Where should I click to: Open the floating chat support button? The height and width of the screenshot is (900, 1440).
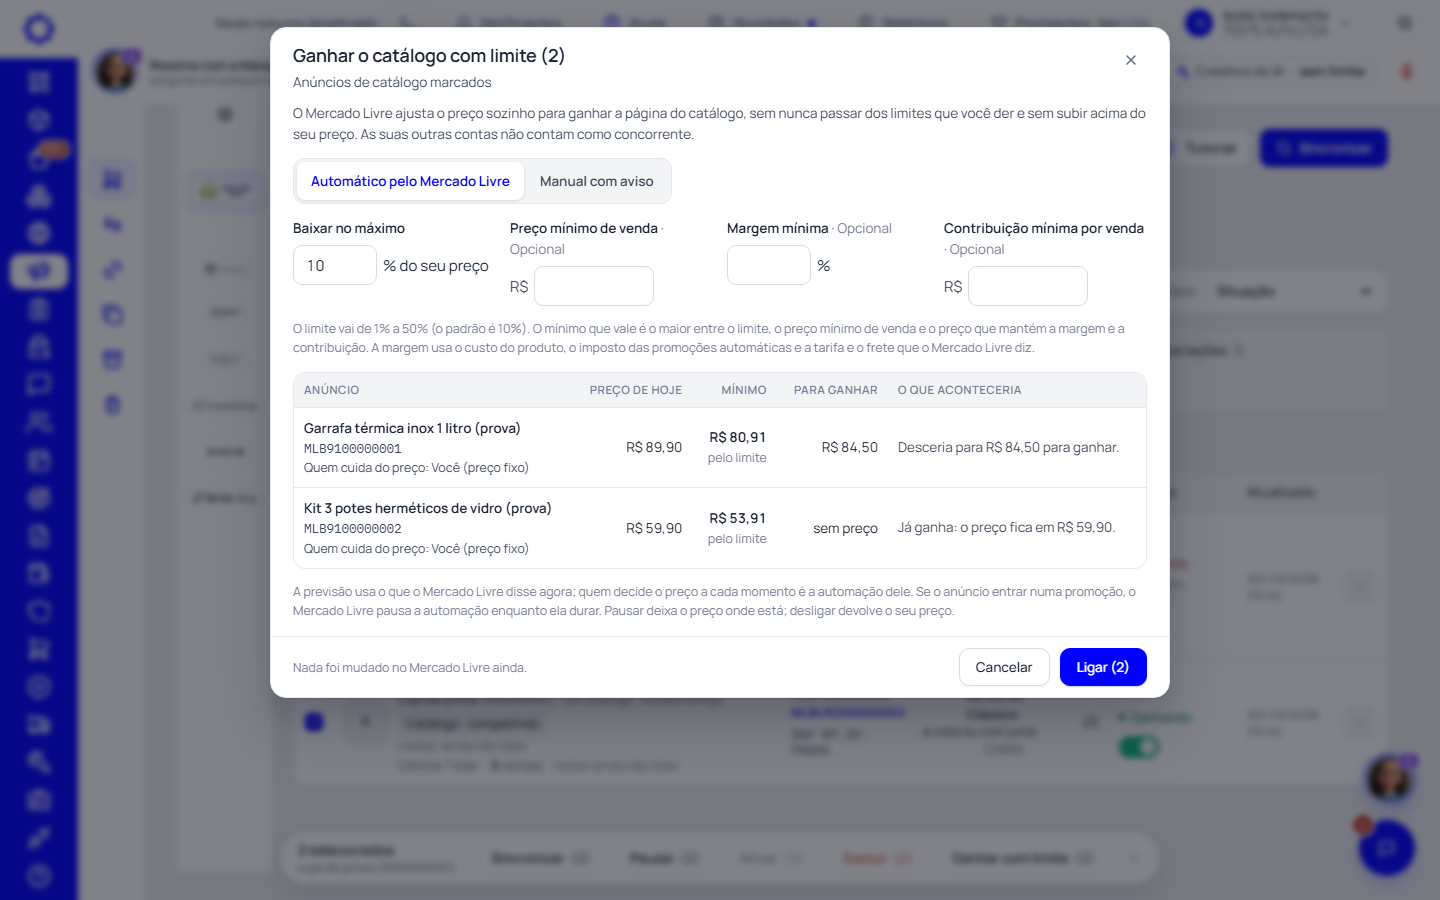tap(1387, 848)
